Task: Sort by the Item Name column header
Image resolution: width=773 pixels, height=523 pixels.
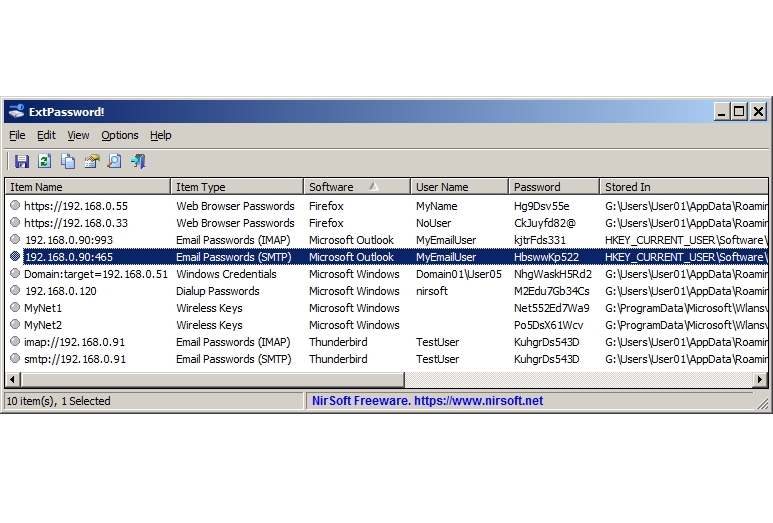Action: (88, 187)
